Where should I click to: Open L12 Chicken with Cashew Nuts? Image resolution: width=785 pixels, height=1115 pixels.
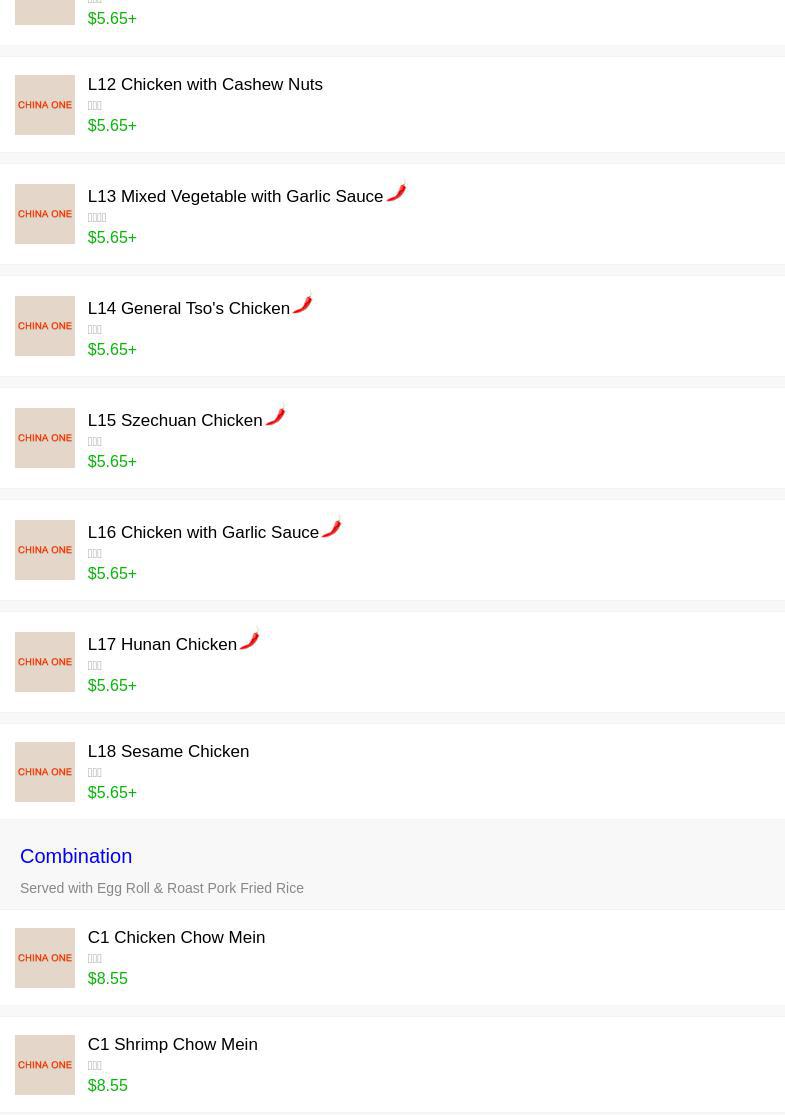(205, 85)
